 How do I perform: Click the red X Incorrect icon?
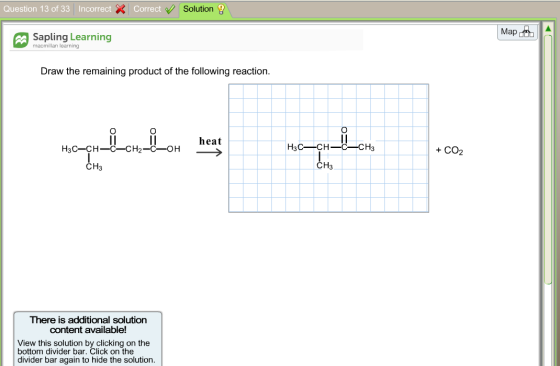[x=120, y=9]
